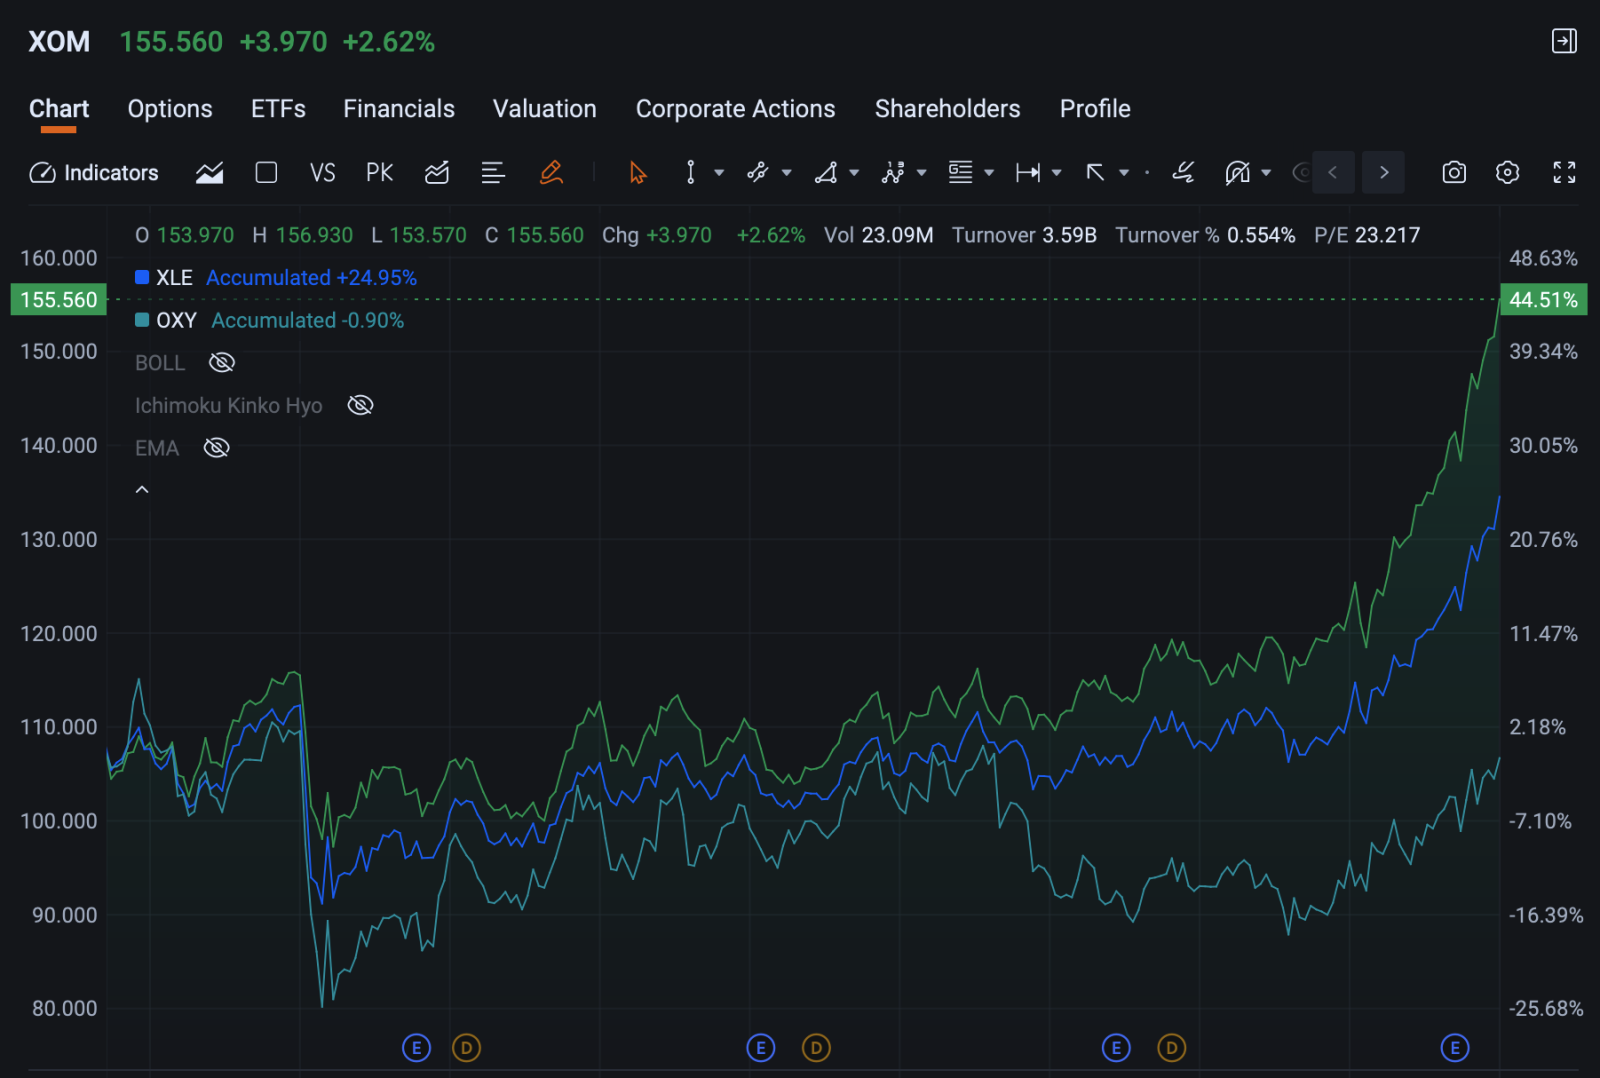Image resolution: width=1600 pixels, height=1078 pixels.
Task: Expand the wave pattern tool dropdown
Action: click(922, 173)
